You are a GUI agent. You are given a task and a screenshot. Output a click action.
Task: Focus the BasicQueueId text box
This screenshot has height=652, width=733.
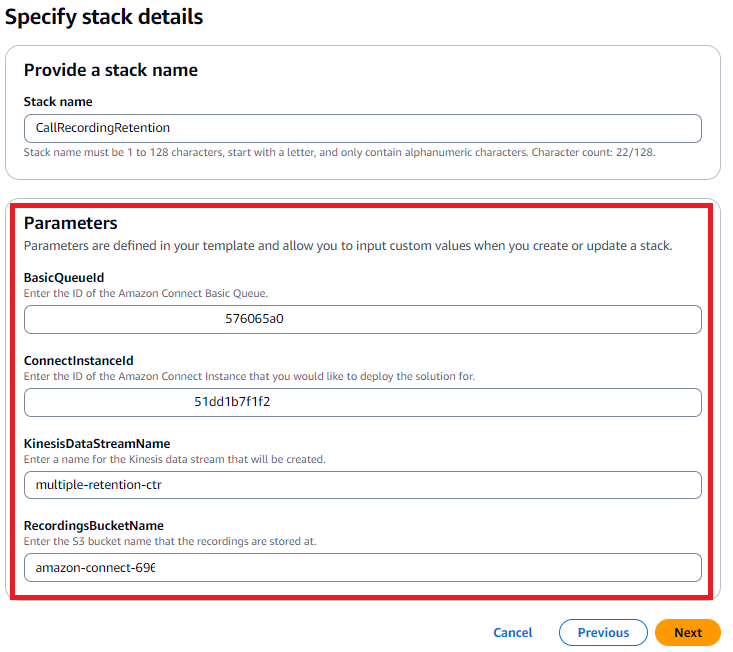(x=362, y=320)
